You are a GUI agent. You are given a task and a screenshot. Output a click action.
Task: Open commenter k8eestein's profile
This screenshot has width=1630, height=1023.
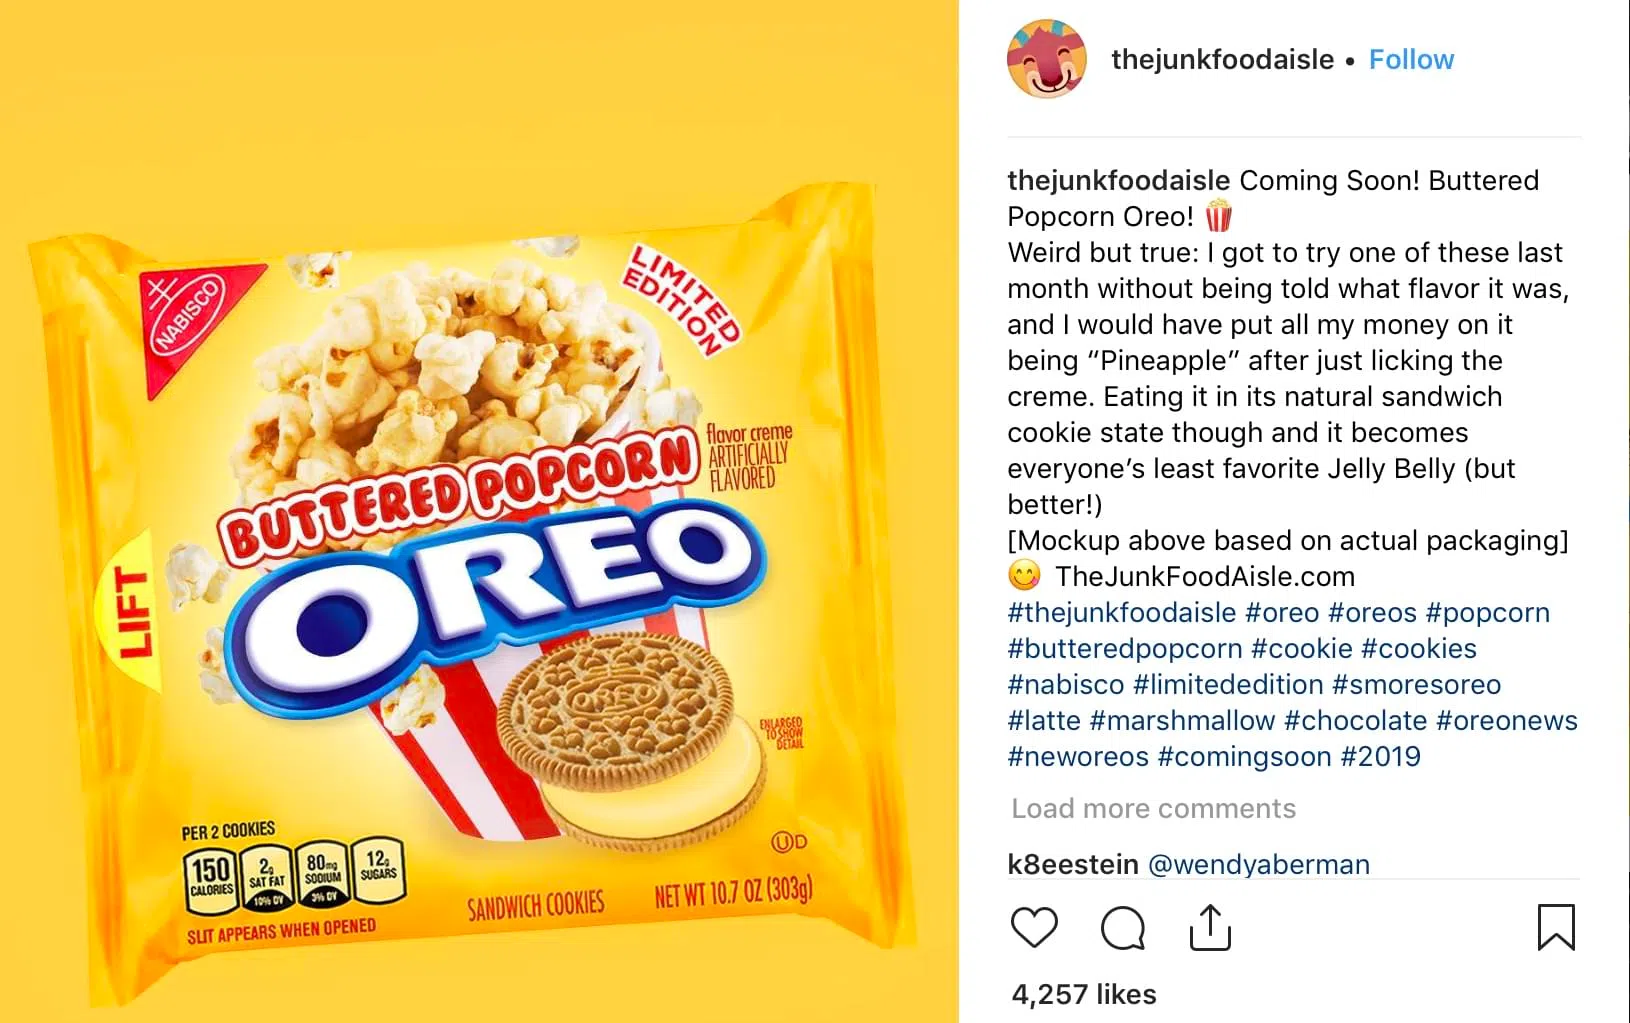click(1073, 864)
